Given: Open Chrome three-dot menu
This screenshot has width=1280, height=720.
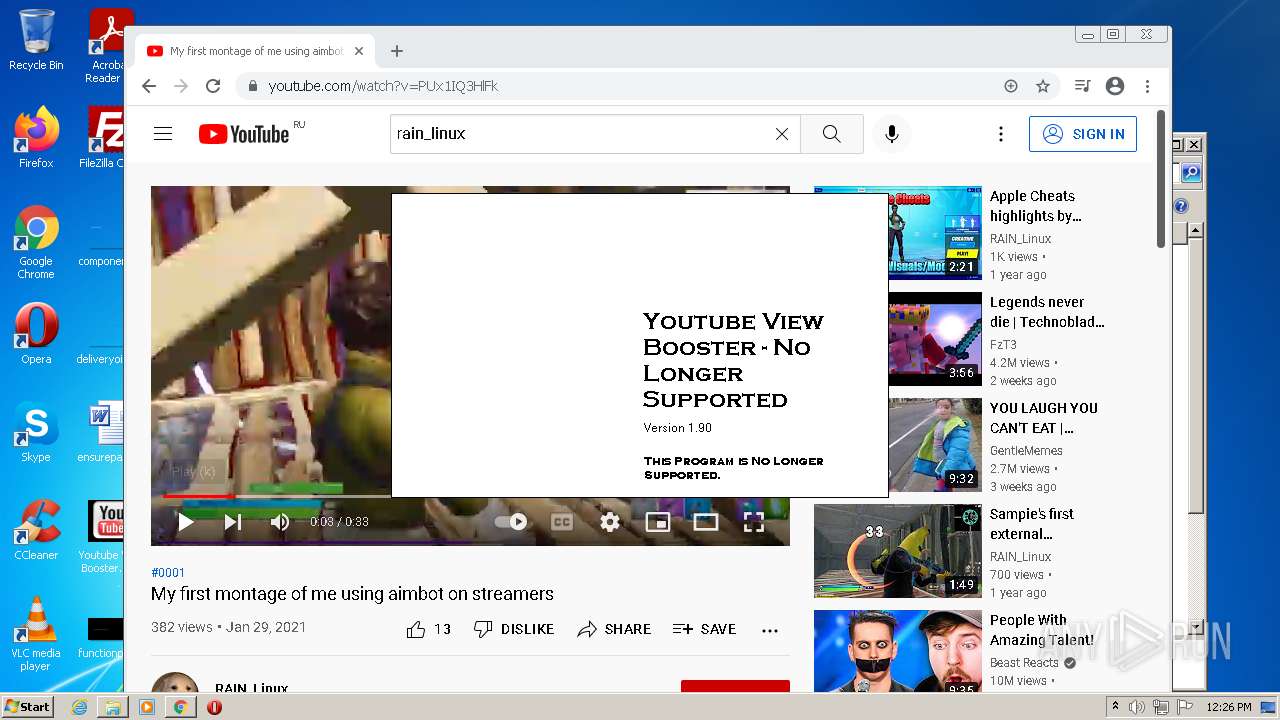Looking at the screenshot, I should 1148,86.
